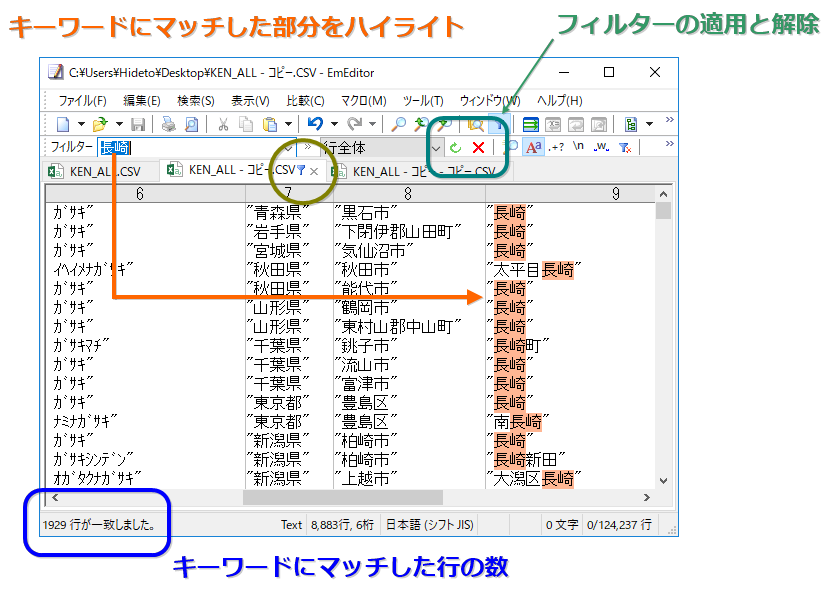Open the Undo dropdown arrow

pos(334,121)
